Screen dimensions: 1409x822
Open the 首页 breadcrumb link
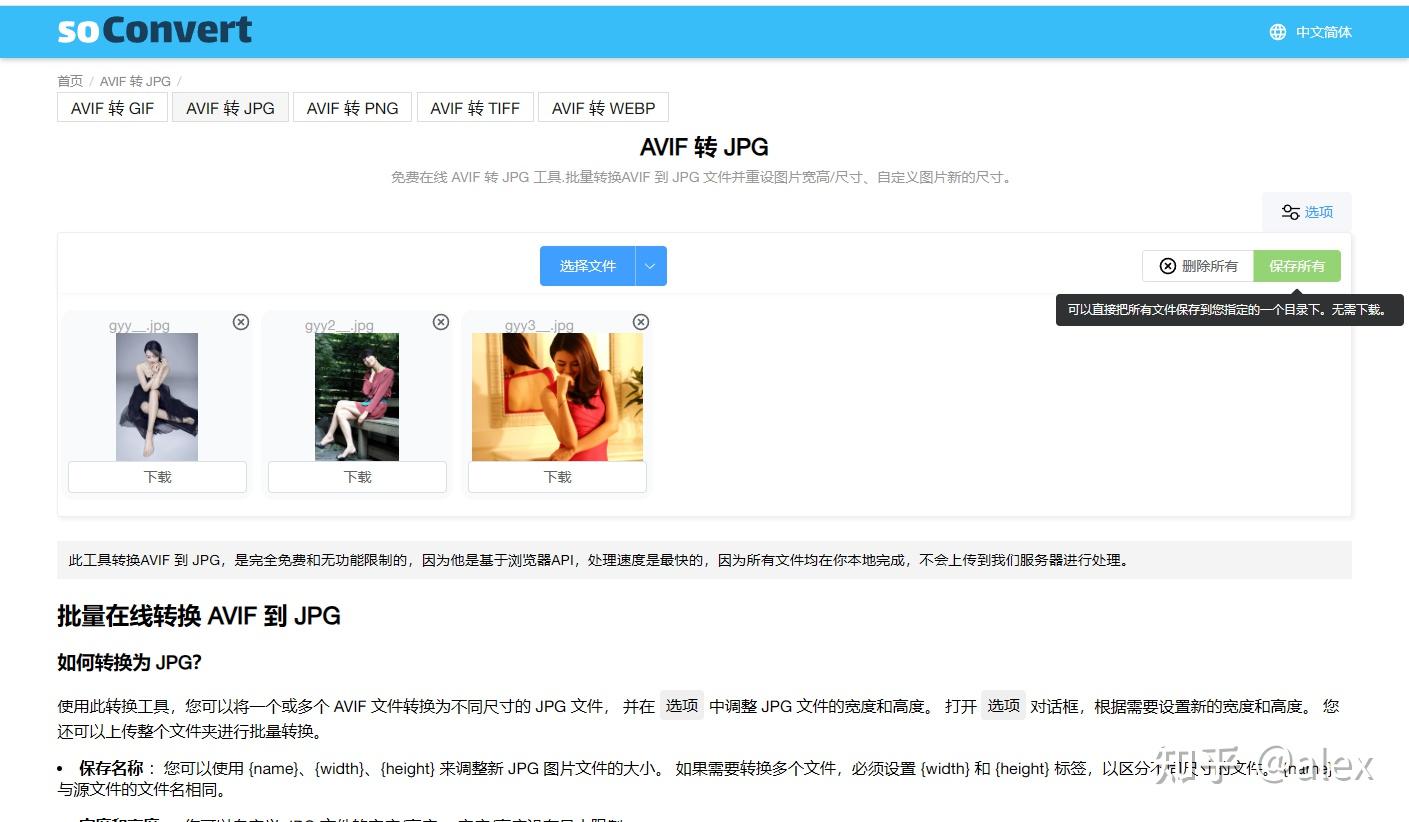pos(70,81)
